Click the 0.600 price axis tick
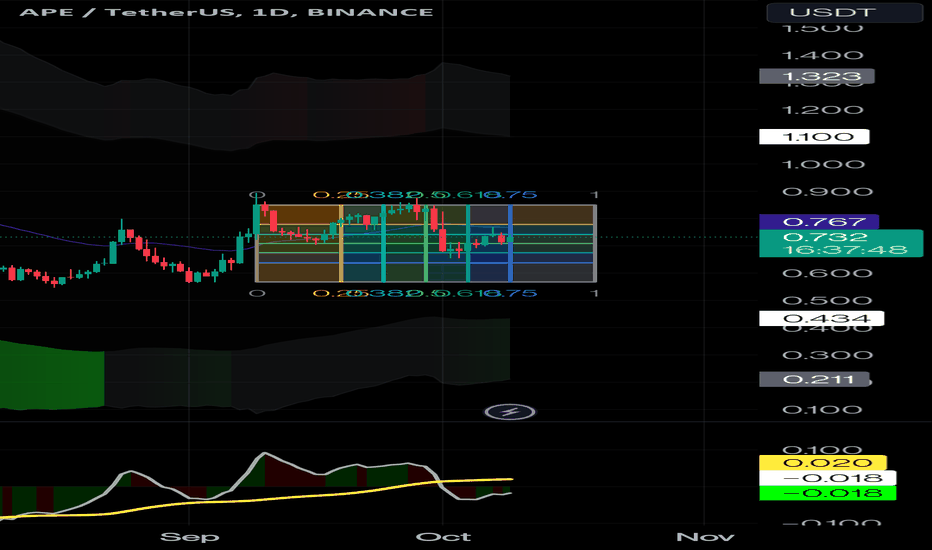The image size is (932, 550). 827,273
